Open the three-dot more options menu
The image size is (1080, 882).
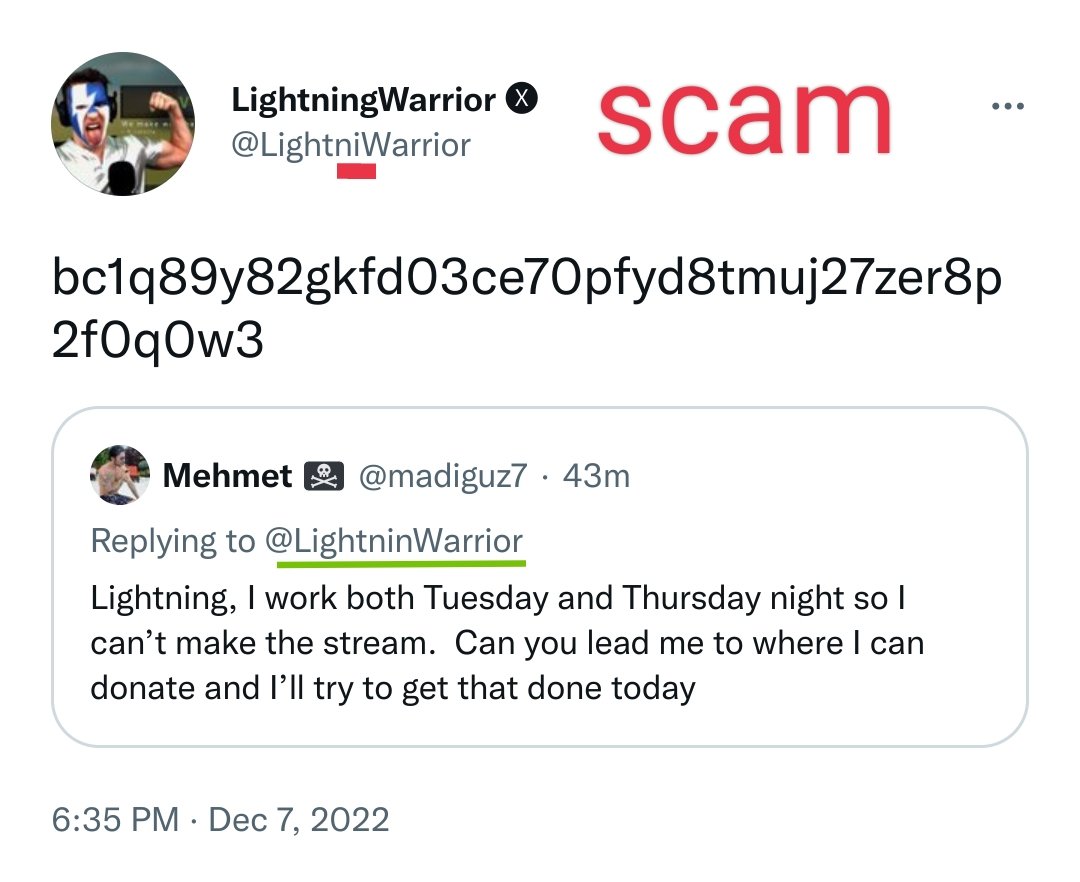pyautogui.click(x=1008, y=106)
